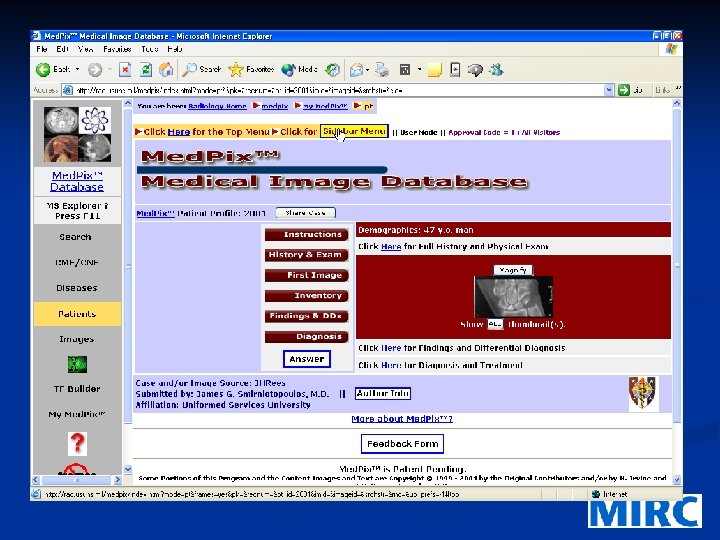
Task: Click the IE Back arrow icon
Action: [43, 70]
